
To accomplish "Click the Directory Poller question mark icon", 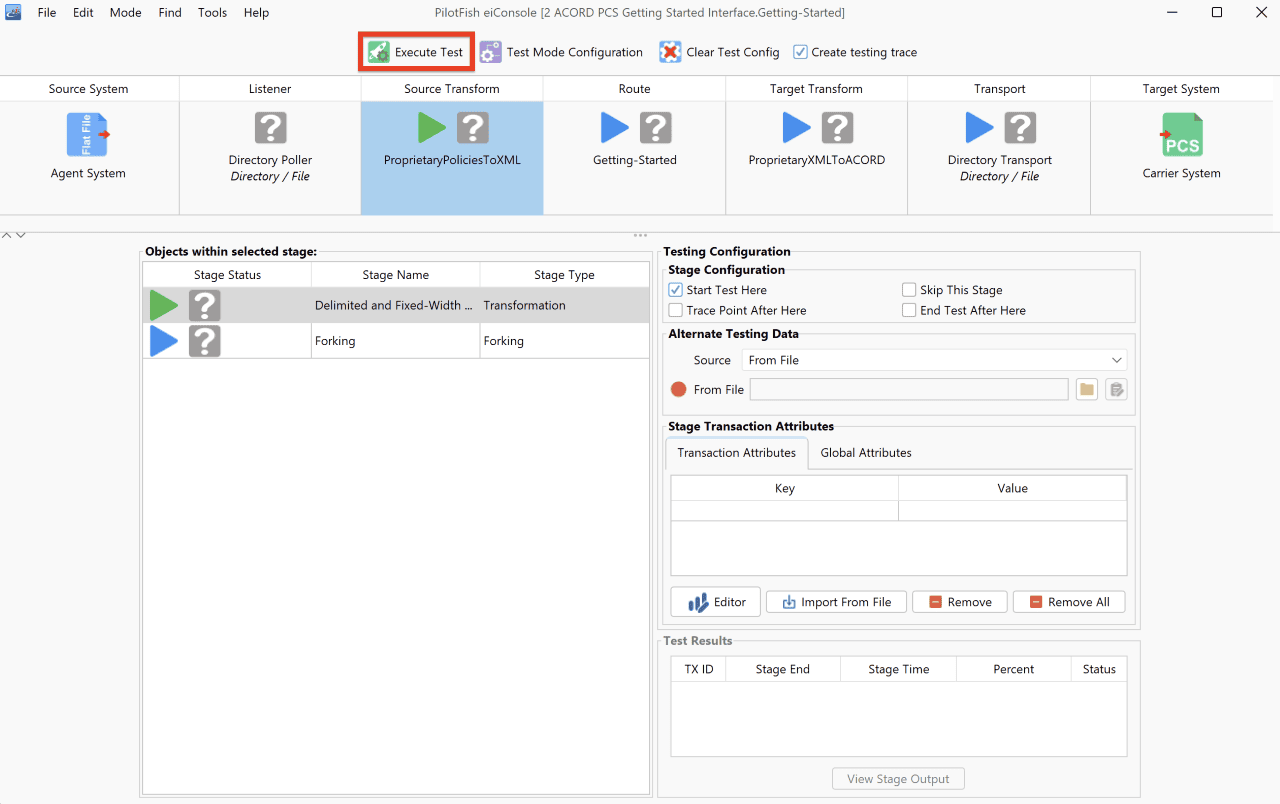I will tap(270, 128).
